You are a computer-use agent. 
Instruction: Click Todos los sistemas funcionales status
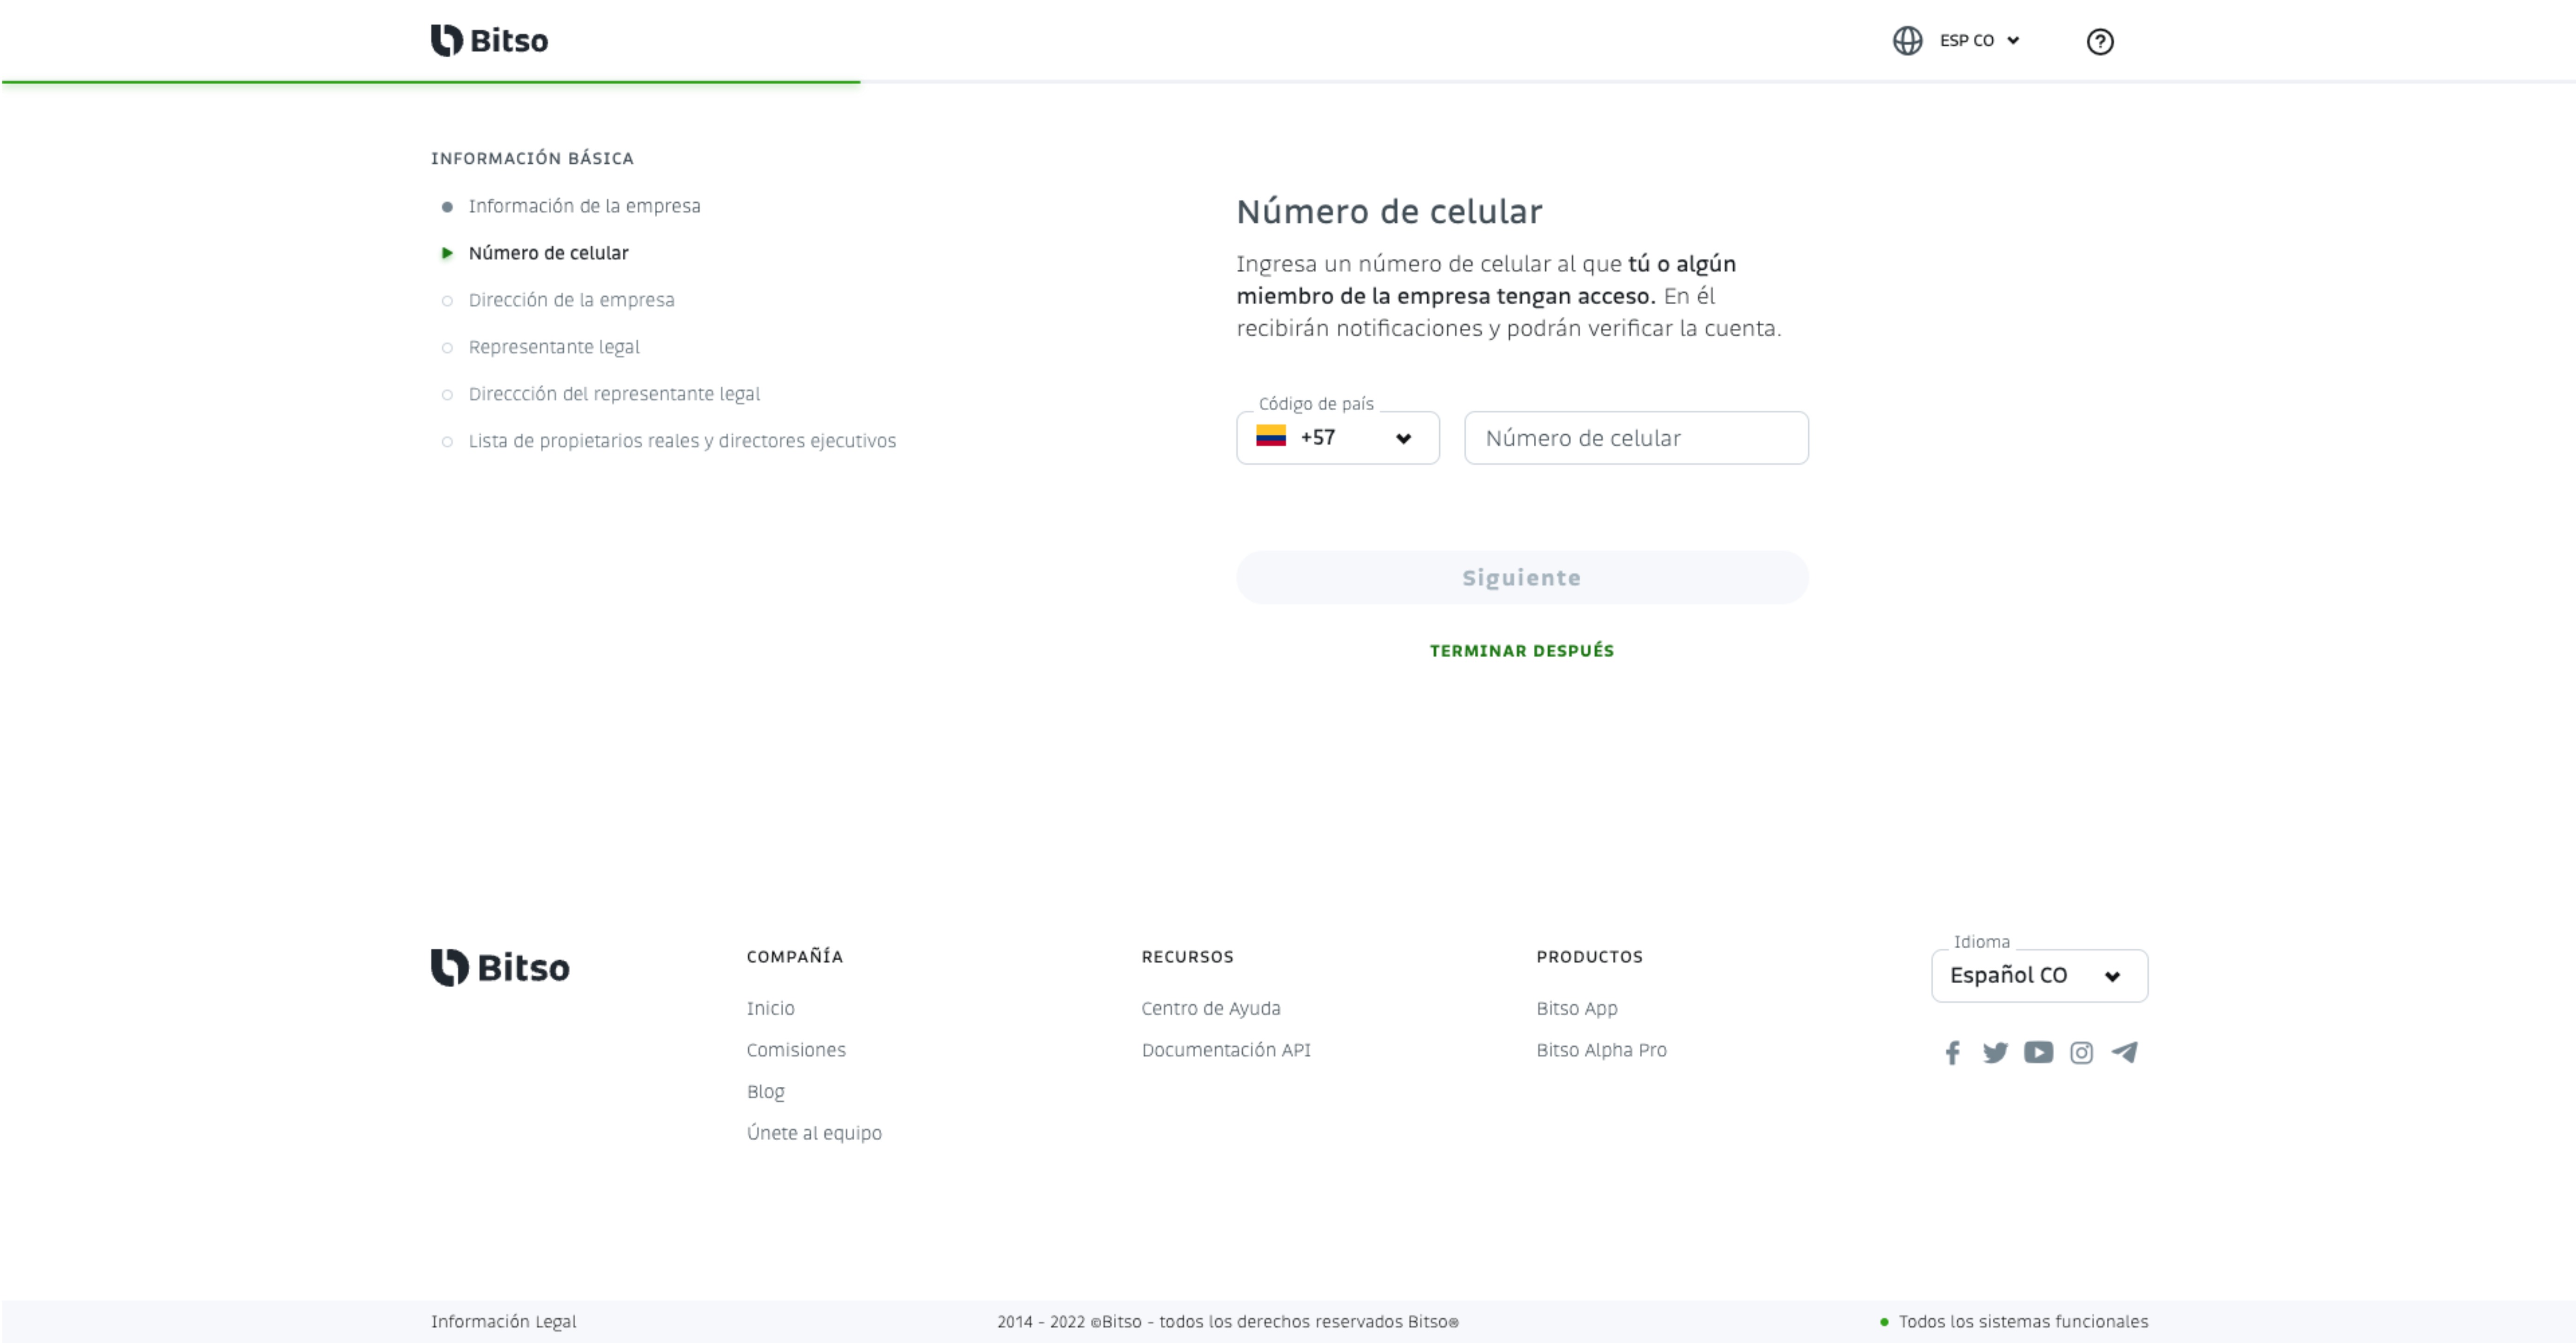[x=2014, y=1322]
